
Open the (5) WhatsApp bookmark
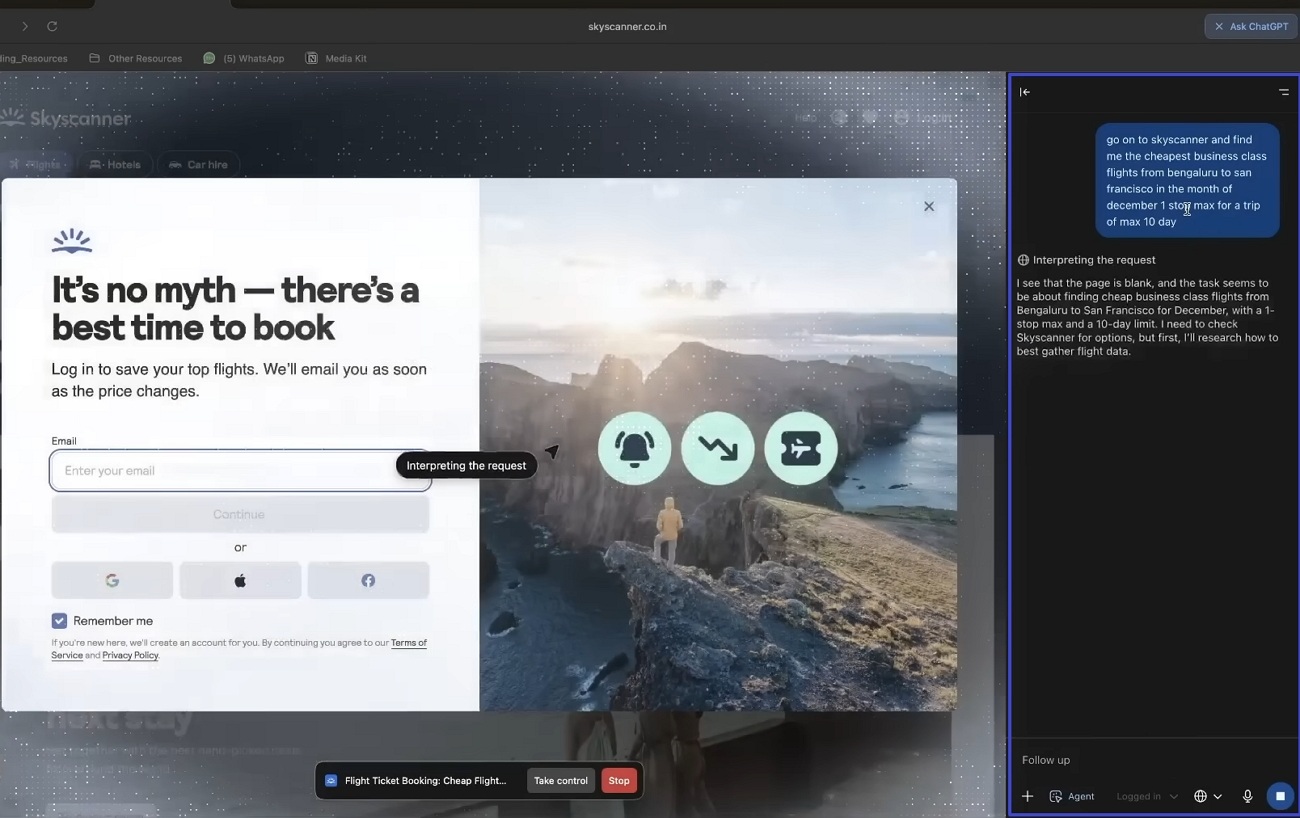coord(244,58)
